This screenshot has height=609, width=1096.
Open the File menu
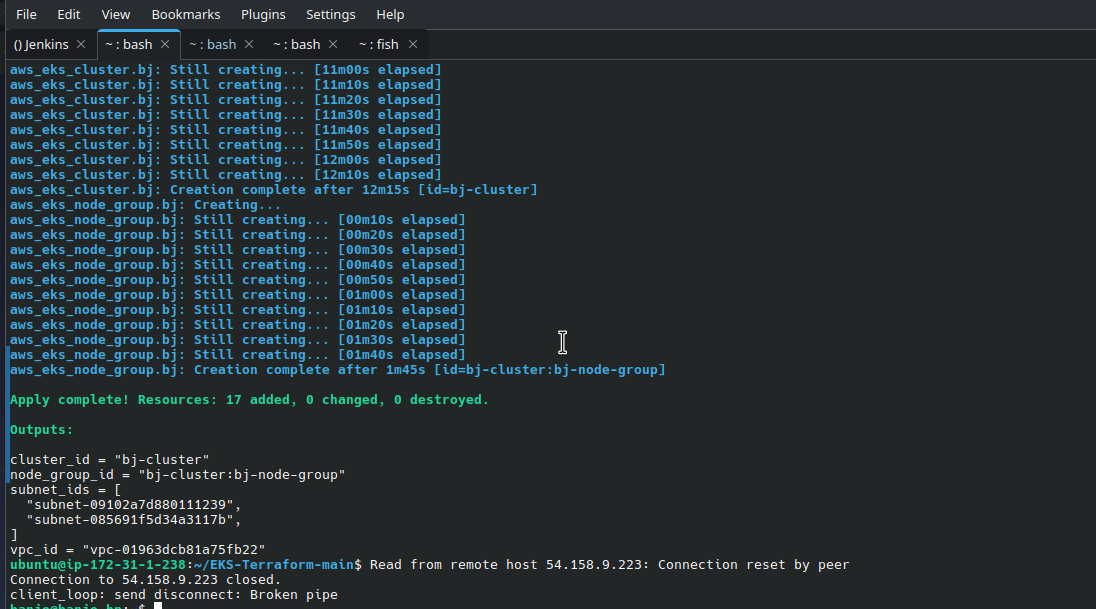(x=26, y=14)
